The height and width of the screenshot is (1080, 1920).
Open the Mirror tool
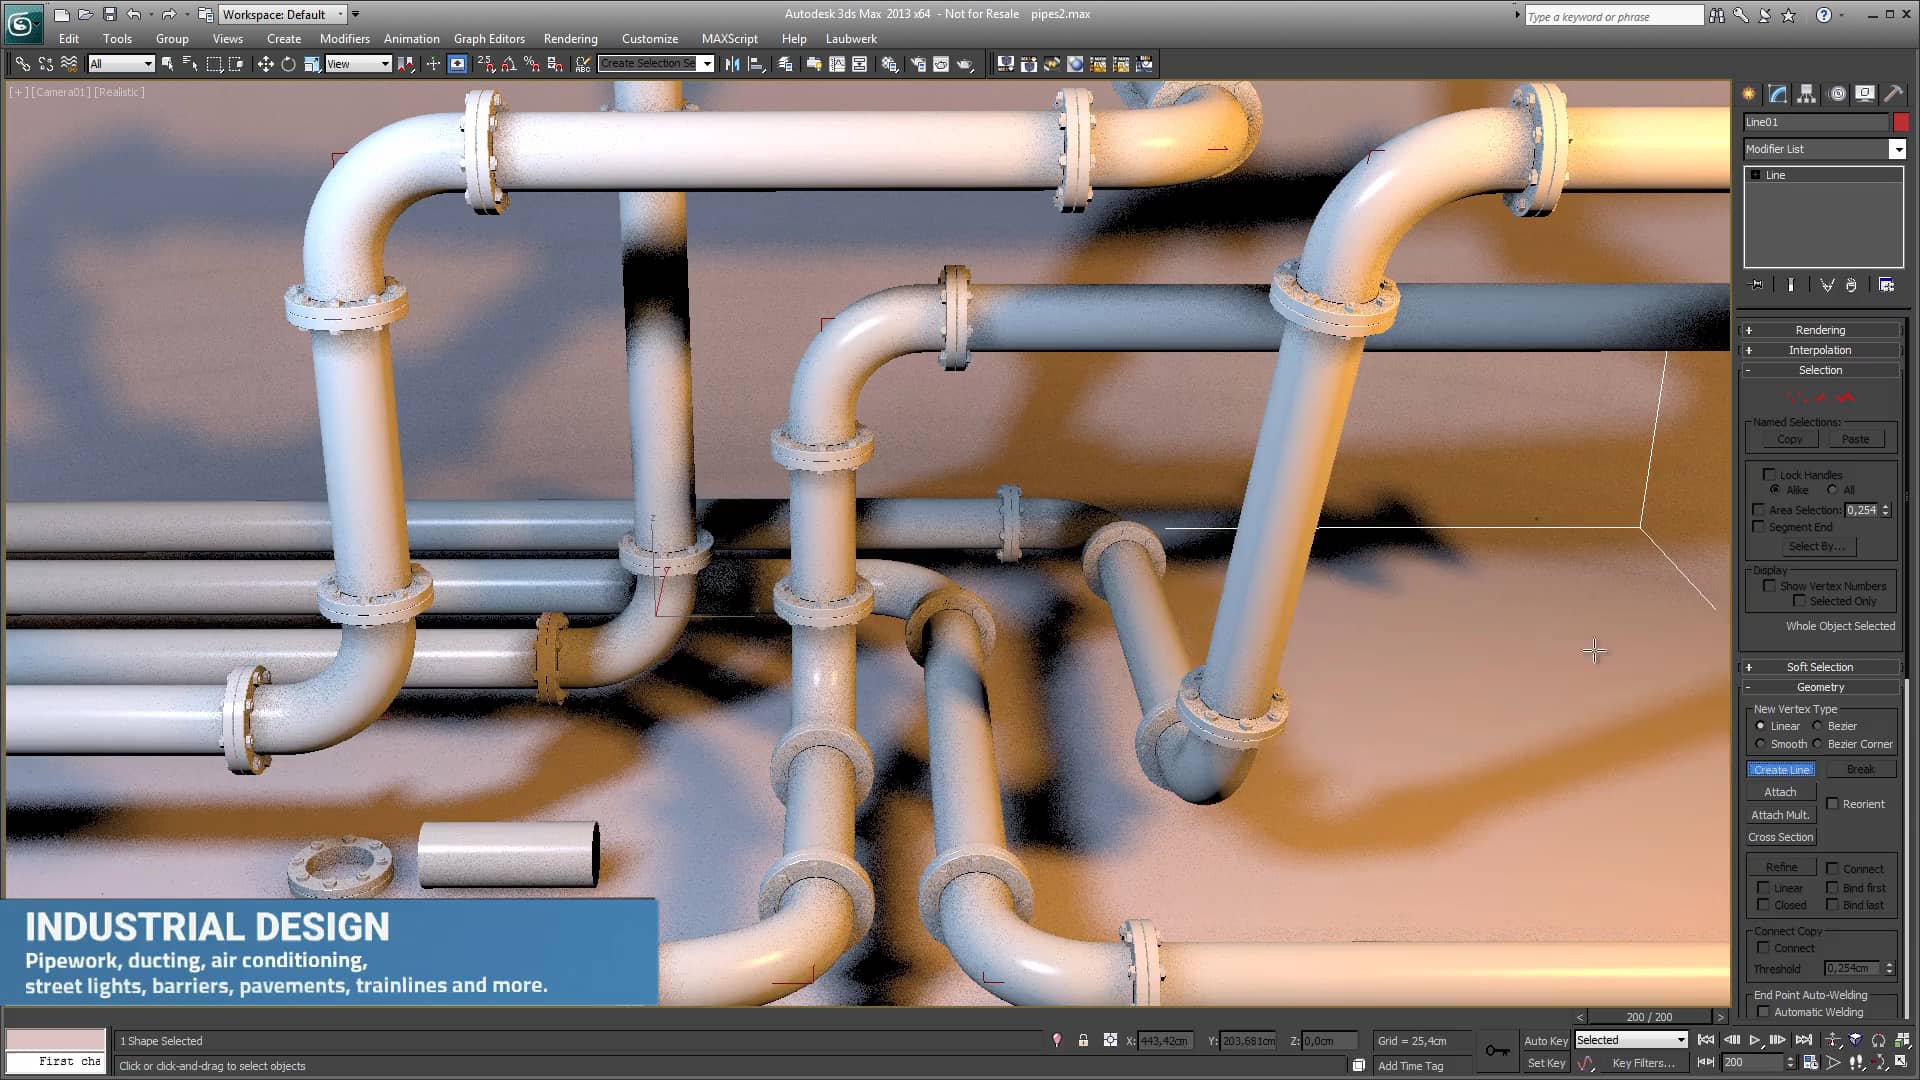click(732, 64)
